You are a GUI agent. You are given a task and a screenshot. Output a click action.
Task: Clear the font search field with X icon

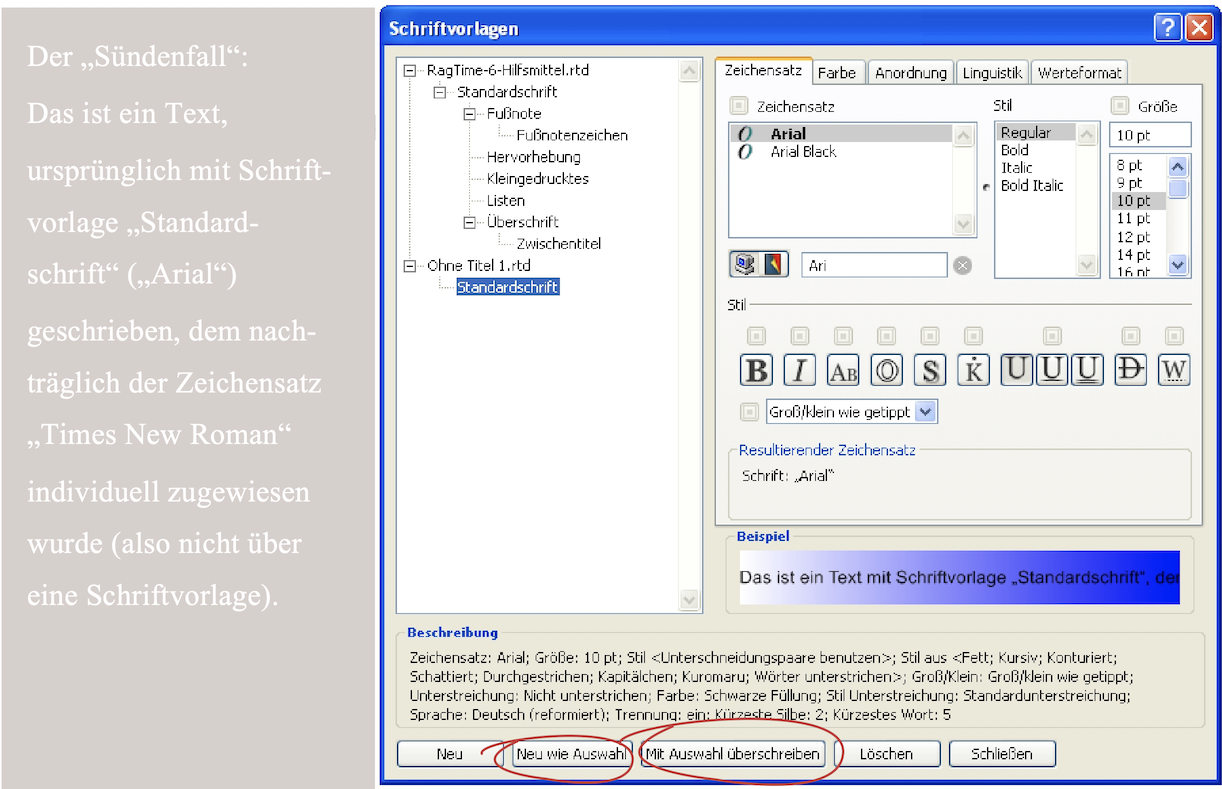coord(962,265)
